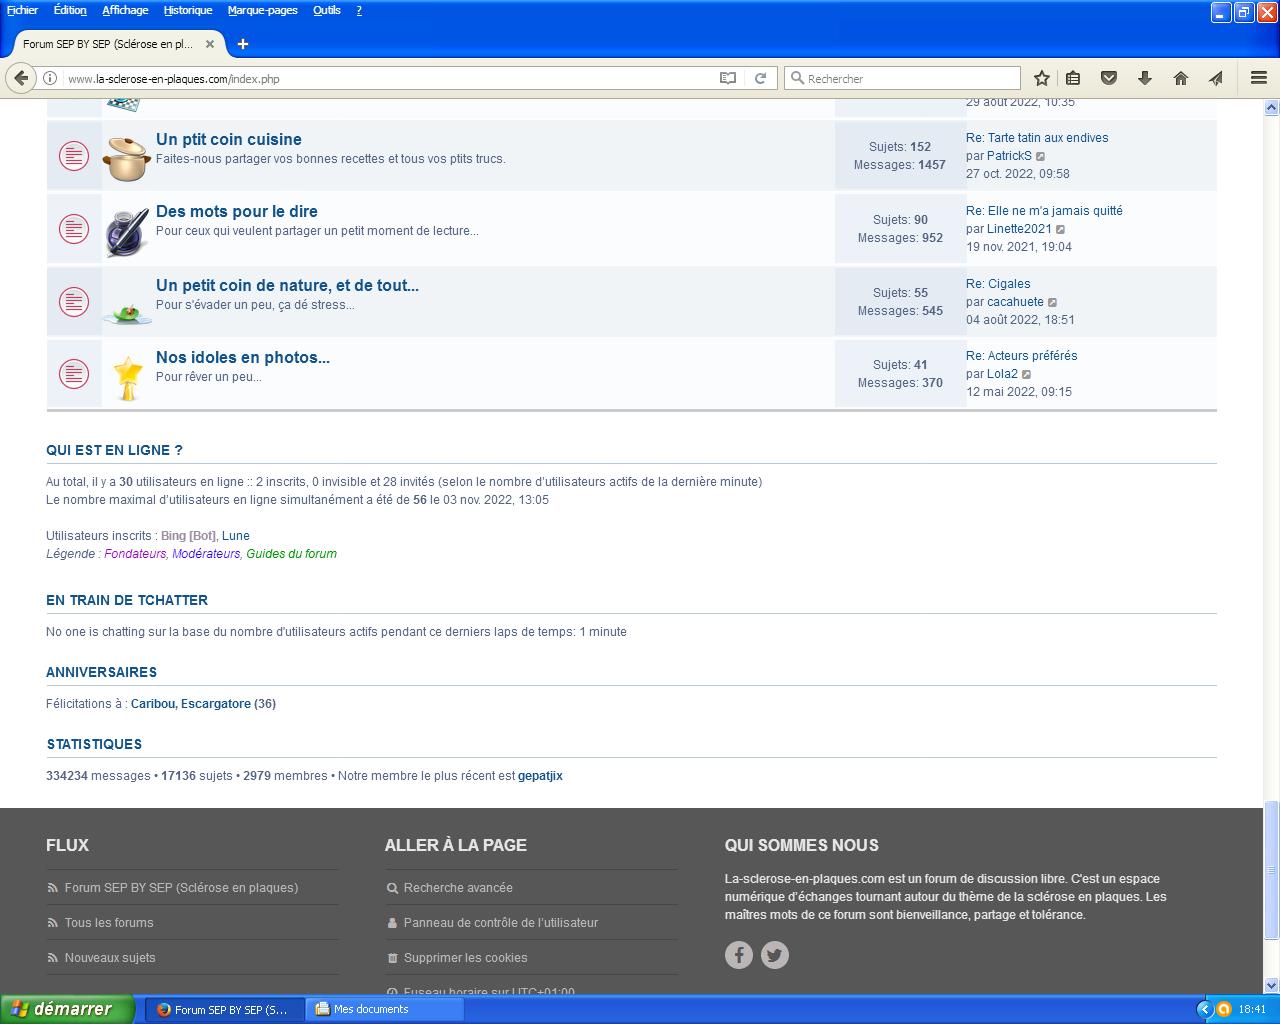Open the Downloads arrow icon
Image resolution: width=1280 pixels, height=1024 pixels.
pos(1145,78)
